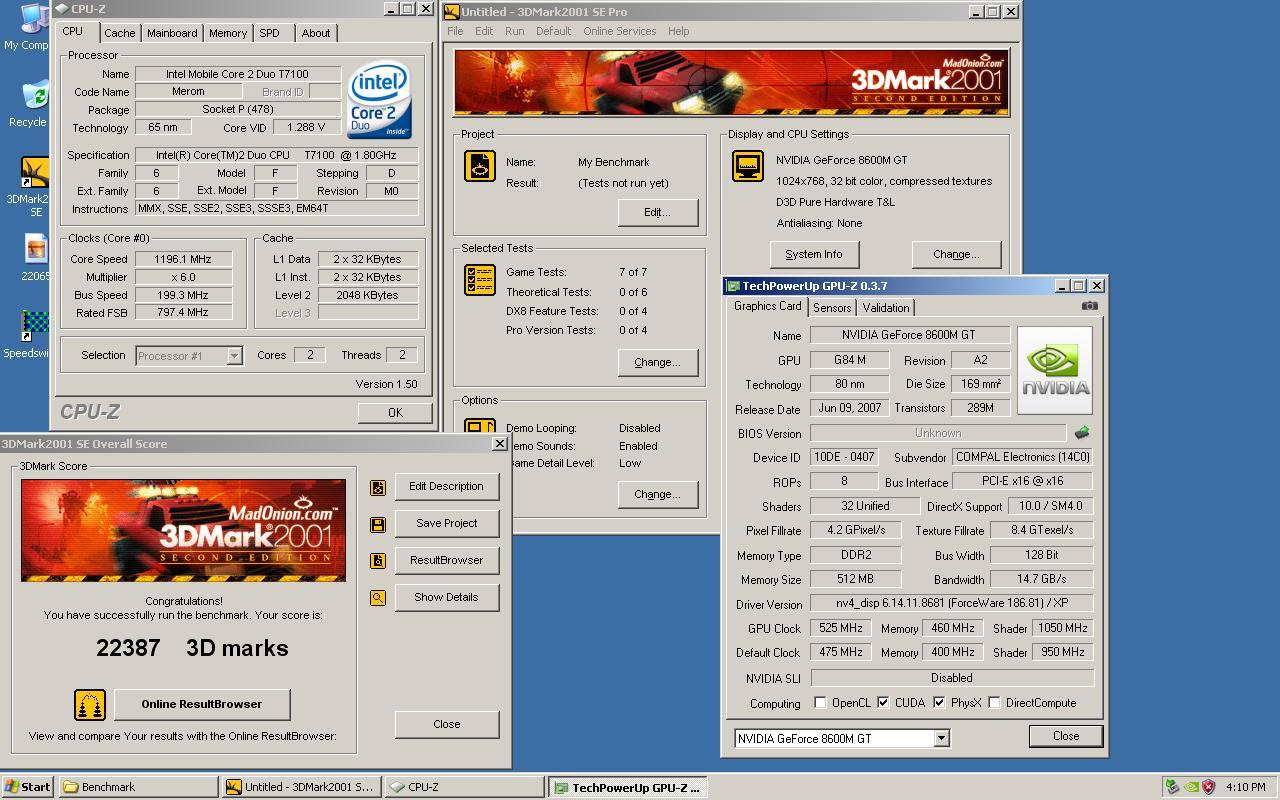Click the magnifier icon beside Show Details
The width and height of the screenshot is (1280, 800).
pos(378,598)
